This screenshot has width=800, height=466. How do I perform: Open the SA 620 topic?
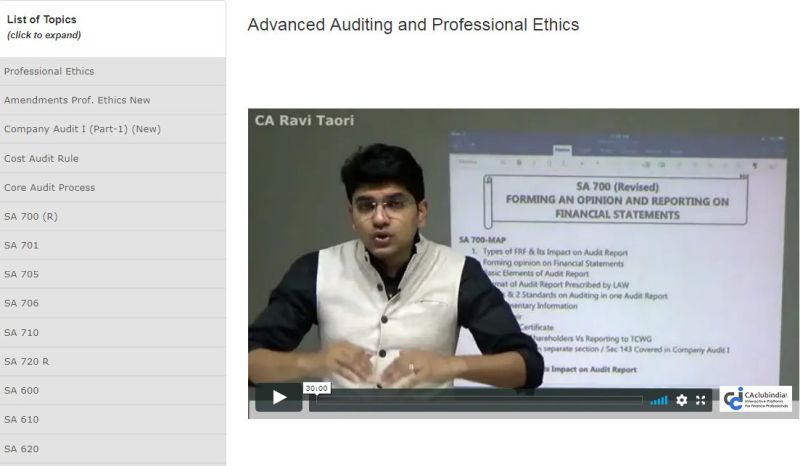pyautogui.click(x=113, y=449)
